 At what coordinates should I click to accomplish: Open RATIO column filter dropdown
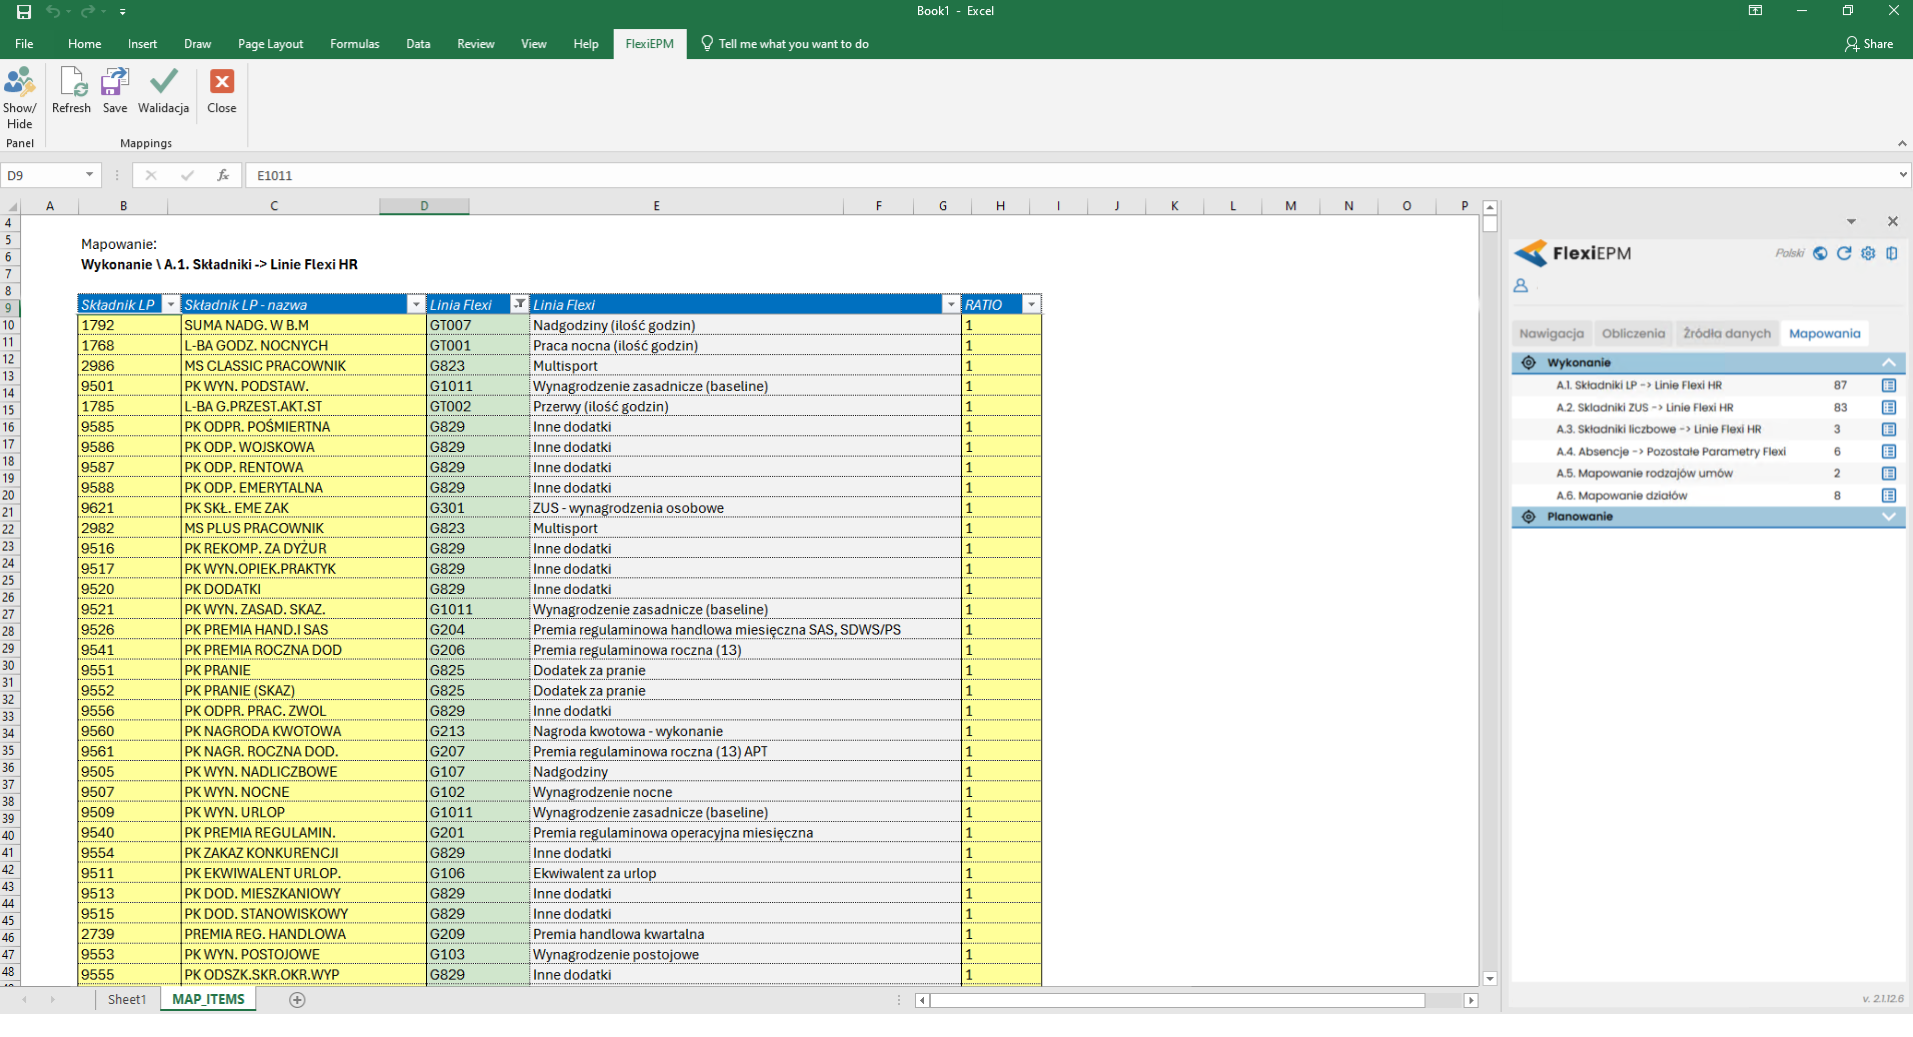[1031, 305]
